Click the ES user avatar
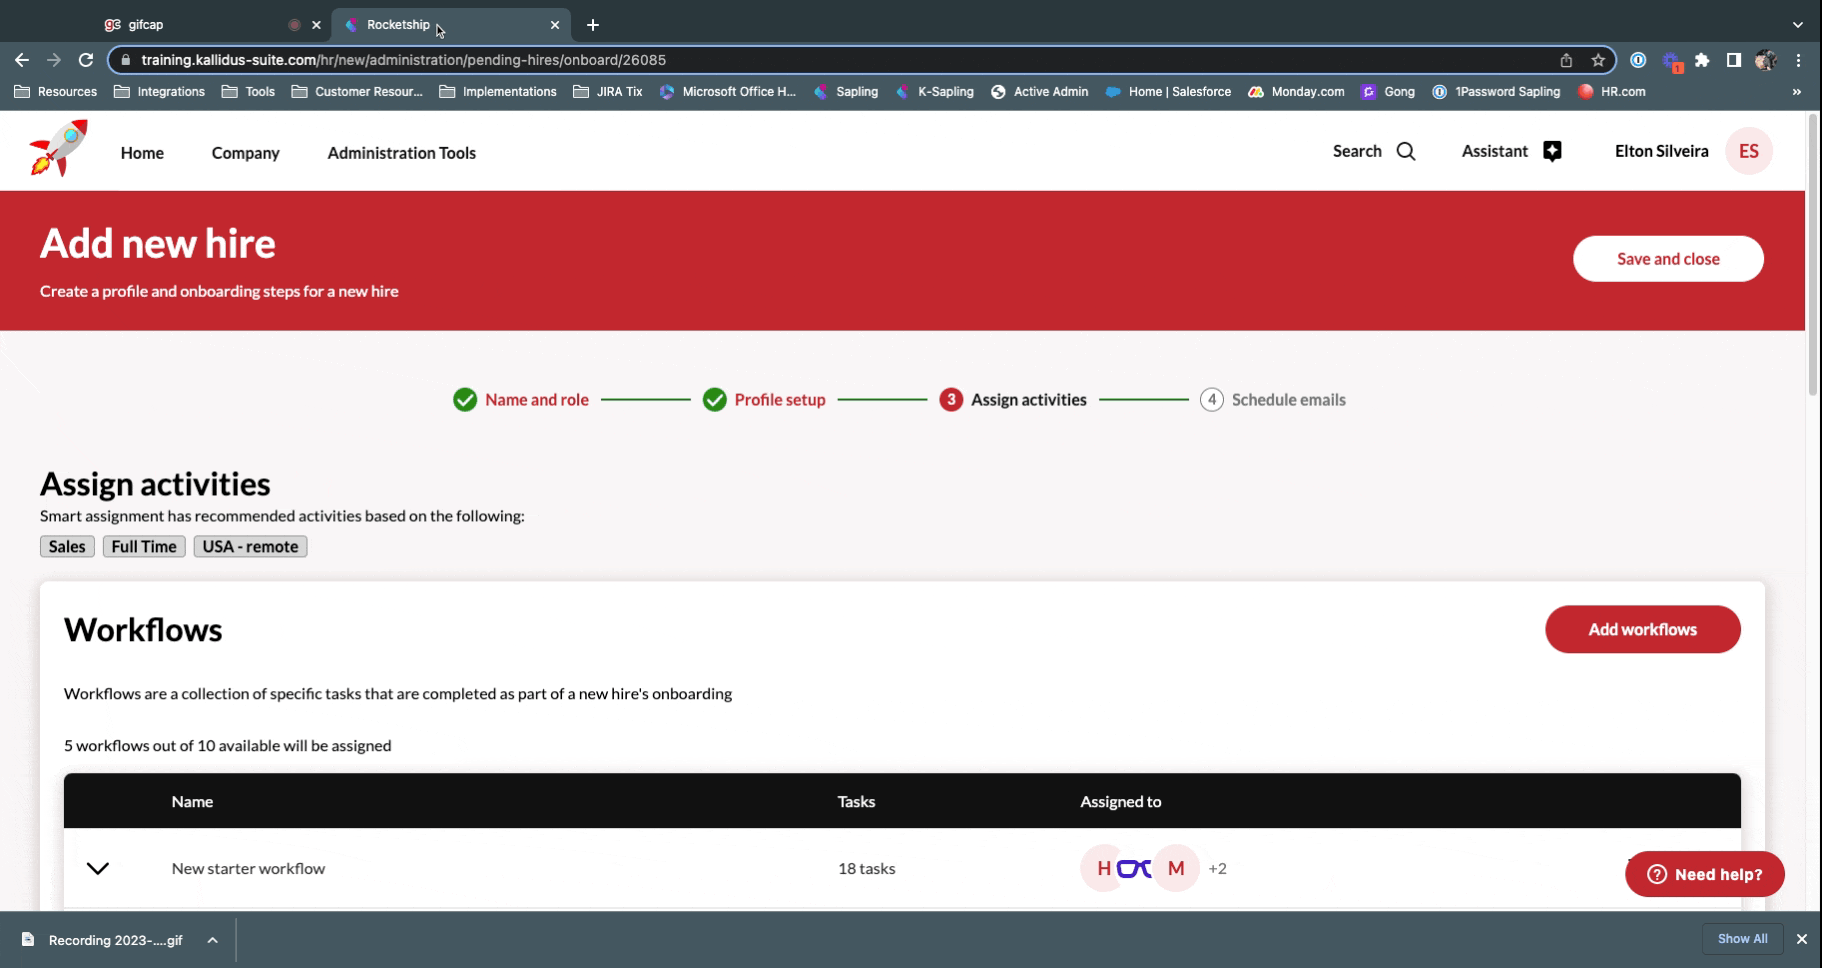The width and height of the screenshot is (1822, 968). click(x=1748, y=151)
